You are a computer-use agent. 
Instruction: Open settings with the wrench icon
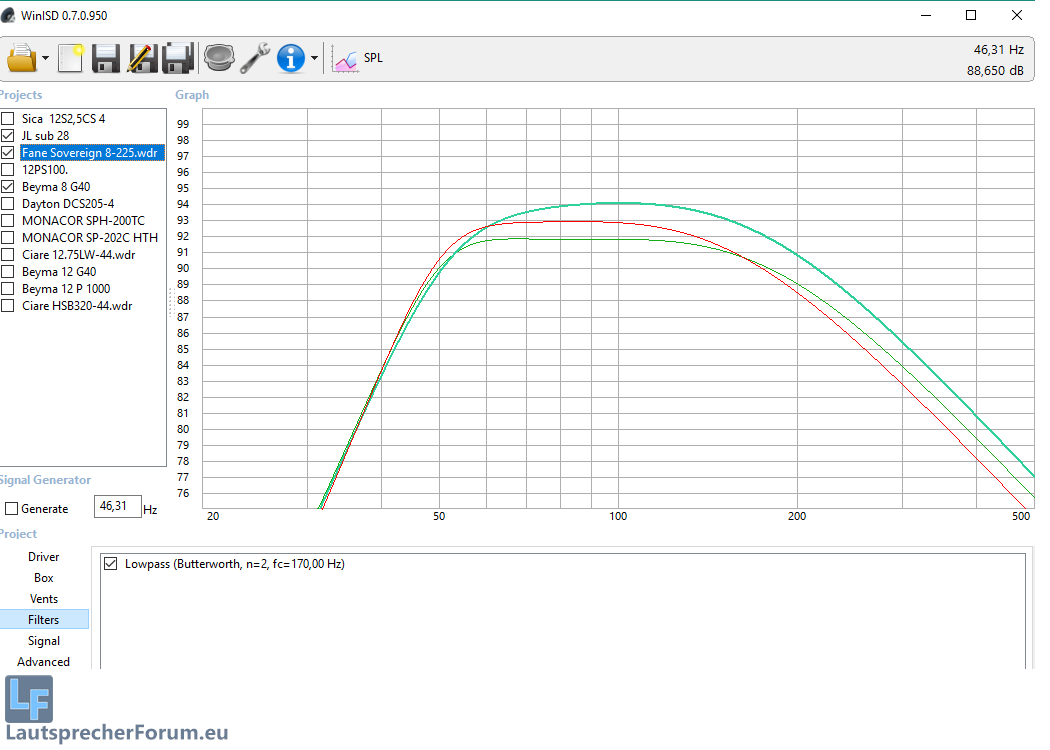point(254,58)
